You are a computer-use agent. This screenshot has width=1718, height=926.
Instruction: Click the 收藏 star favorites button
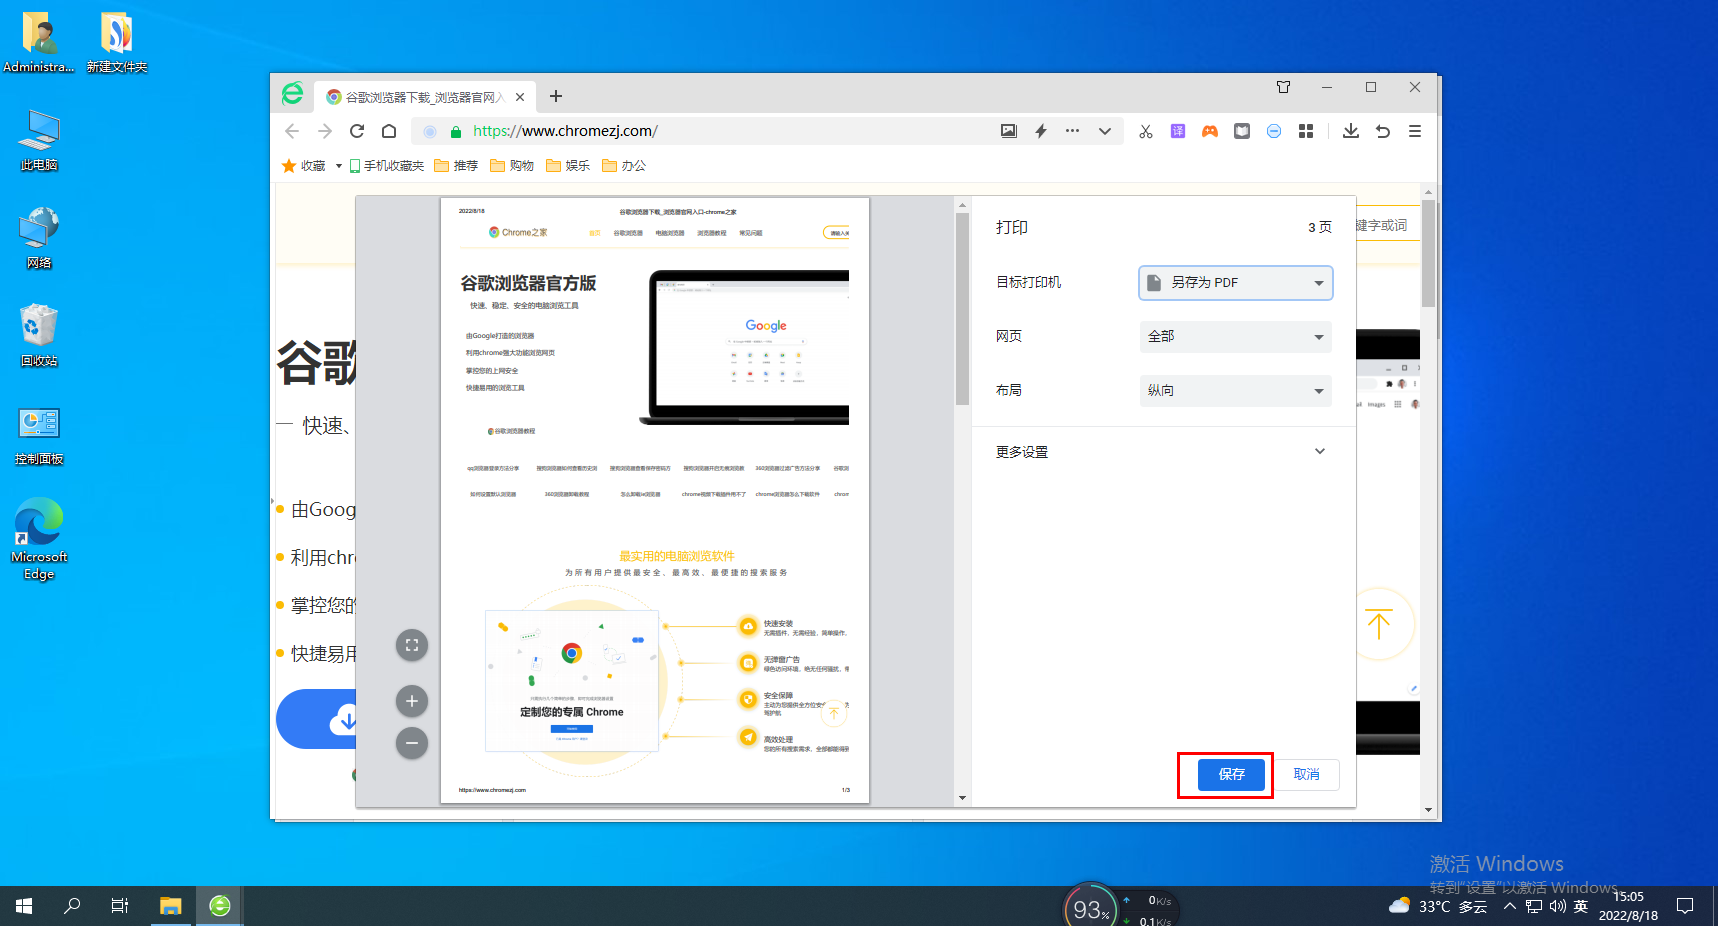point(304,166)
